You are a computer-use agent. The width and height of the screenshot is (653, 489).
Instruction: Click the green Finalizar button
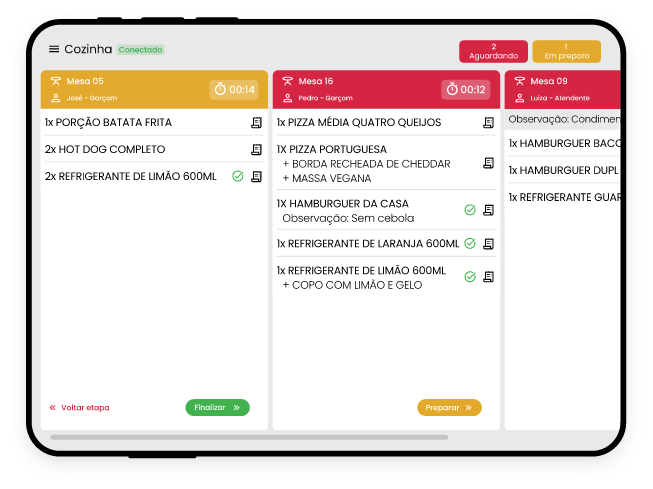217,407
